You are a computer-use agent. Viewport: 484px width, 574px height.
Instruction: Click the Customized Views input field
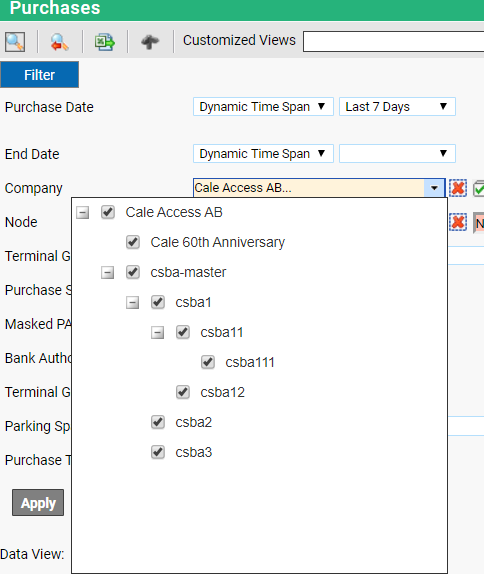[x=393, y=41]
